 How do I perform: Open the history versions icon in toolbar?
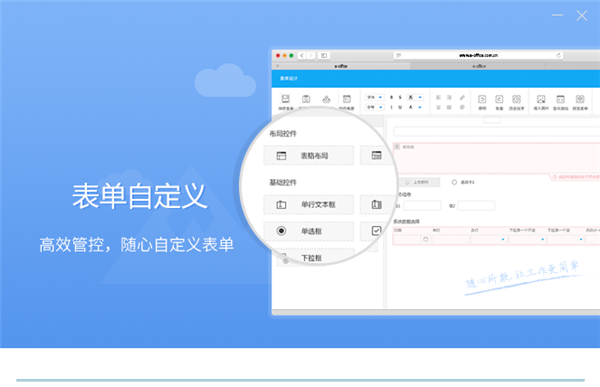point(517,100)
